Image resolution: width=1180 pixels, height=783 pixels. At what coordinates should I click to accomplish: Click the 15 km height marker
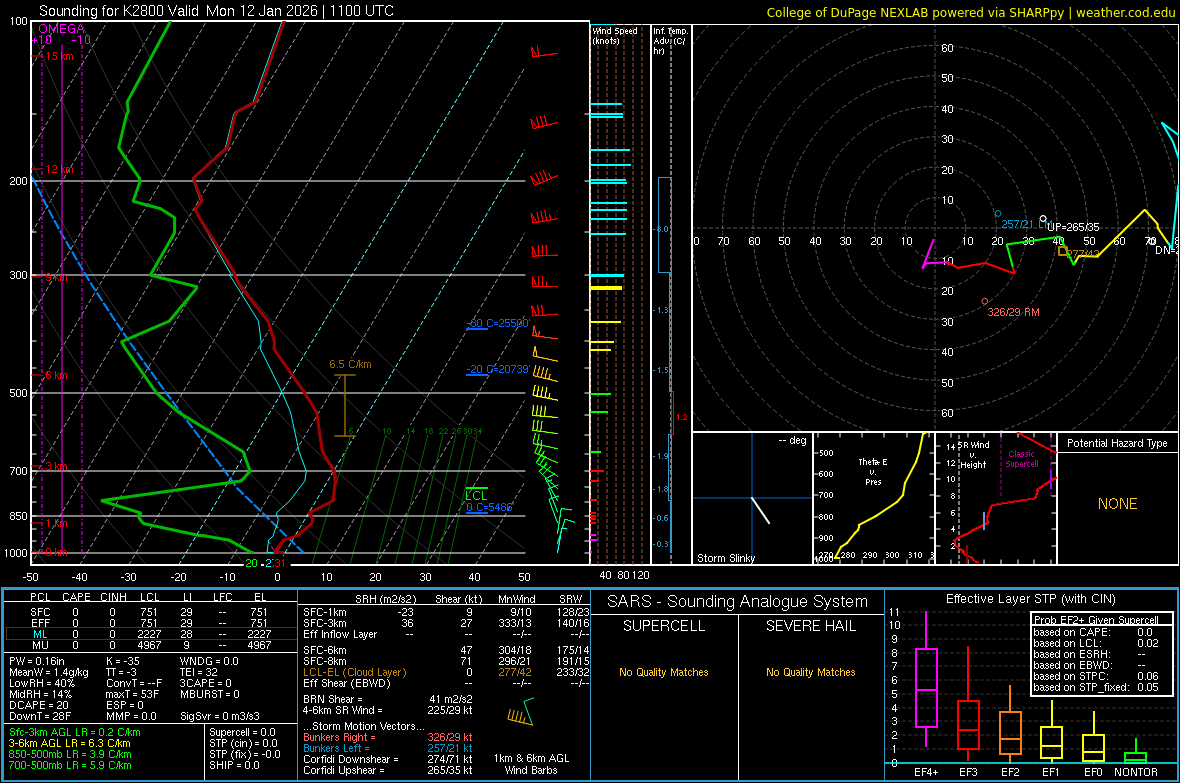[x=59, y=56]
